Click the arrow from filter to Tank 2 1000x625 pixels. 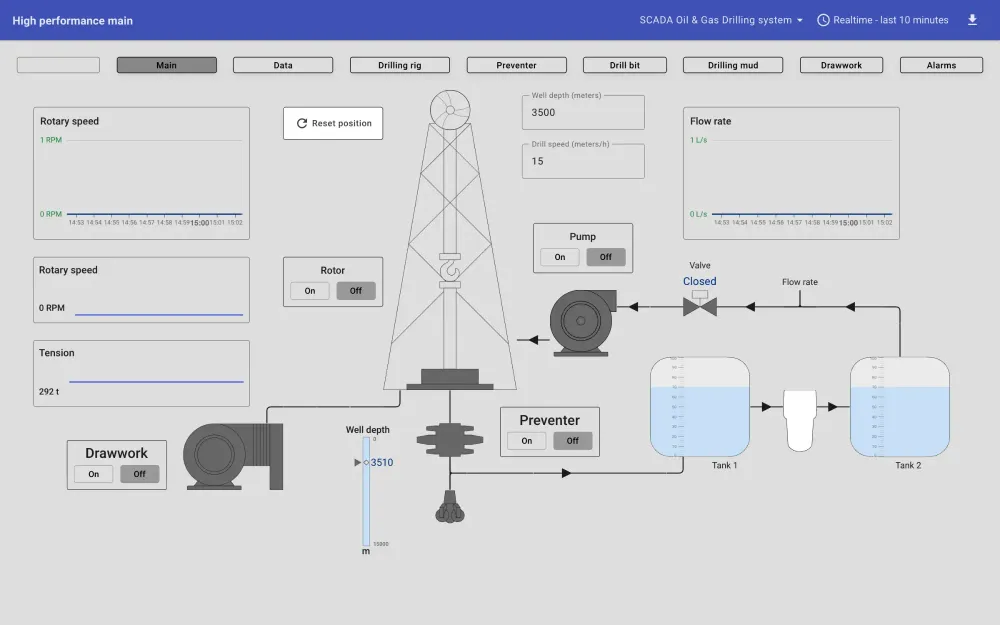click(833, 407)
